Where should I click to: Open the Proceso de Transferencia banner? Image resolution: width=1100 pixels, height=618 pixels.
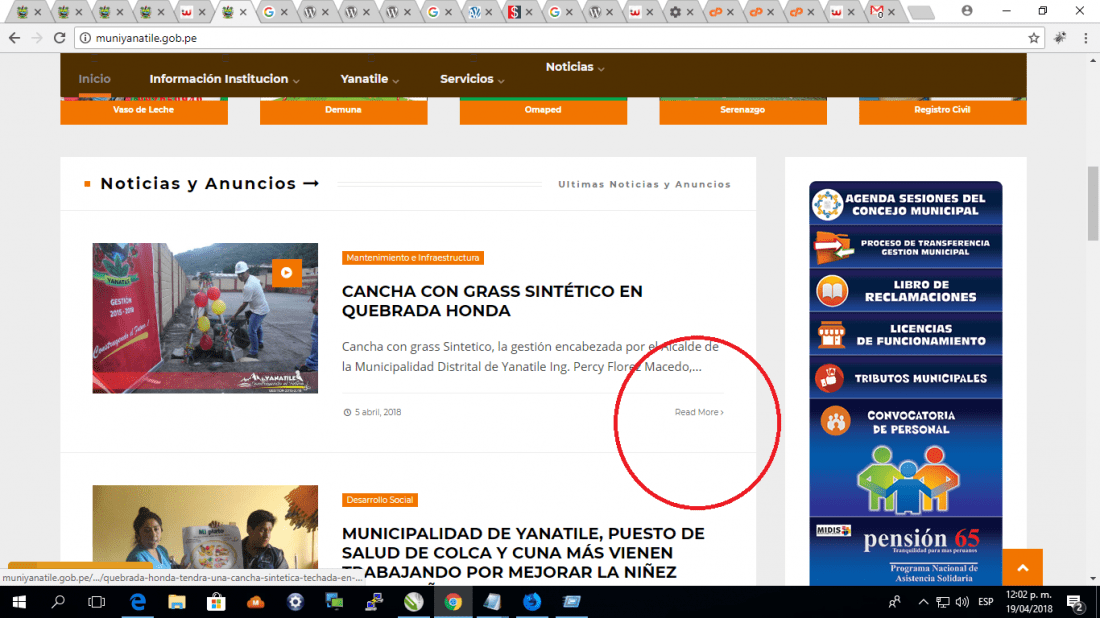click(x=906, y=247)
